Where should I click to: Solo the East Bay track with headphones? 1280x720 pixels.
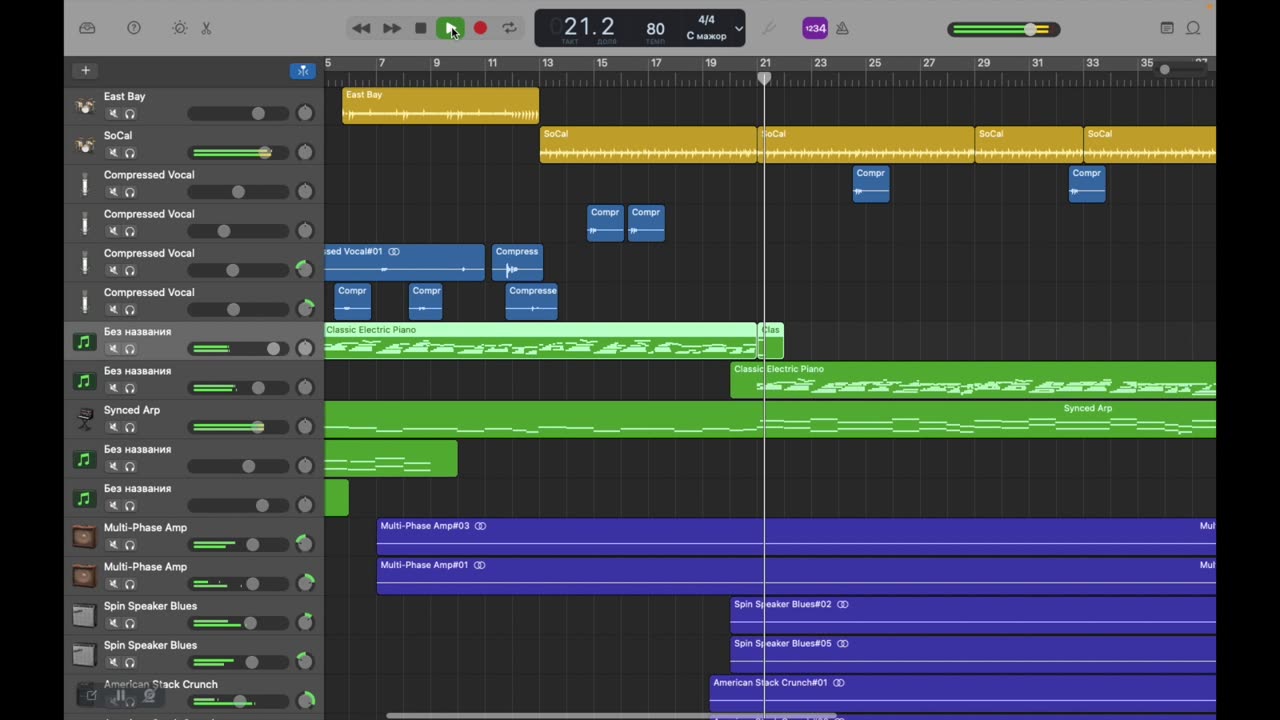click(x=130, y=114)
